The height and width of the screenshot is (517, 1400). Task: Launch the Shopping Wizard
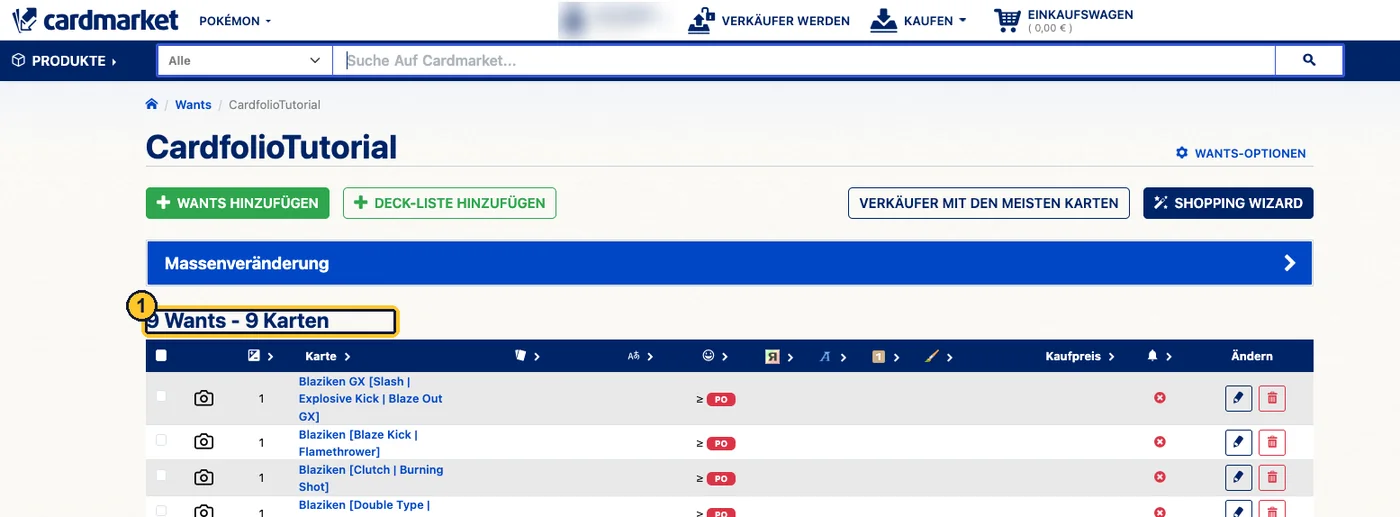1228,203
